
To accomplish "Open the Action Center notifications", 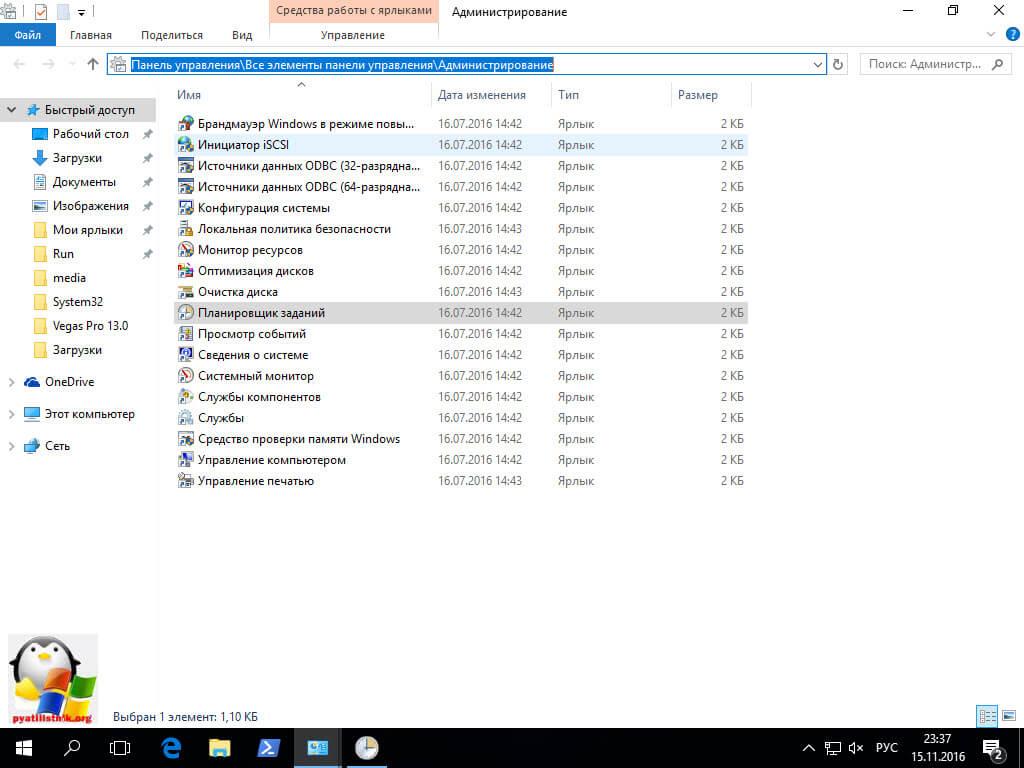I will click(x=993, y=748).
